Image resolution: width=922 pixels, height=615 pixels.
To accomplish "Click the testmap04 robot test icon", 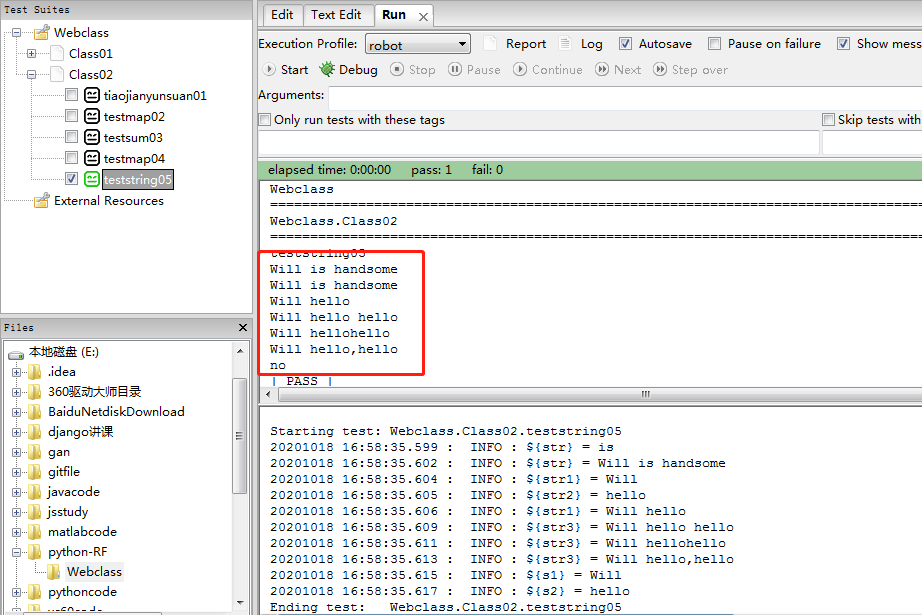I will click(x=92, y=159).
